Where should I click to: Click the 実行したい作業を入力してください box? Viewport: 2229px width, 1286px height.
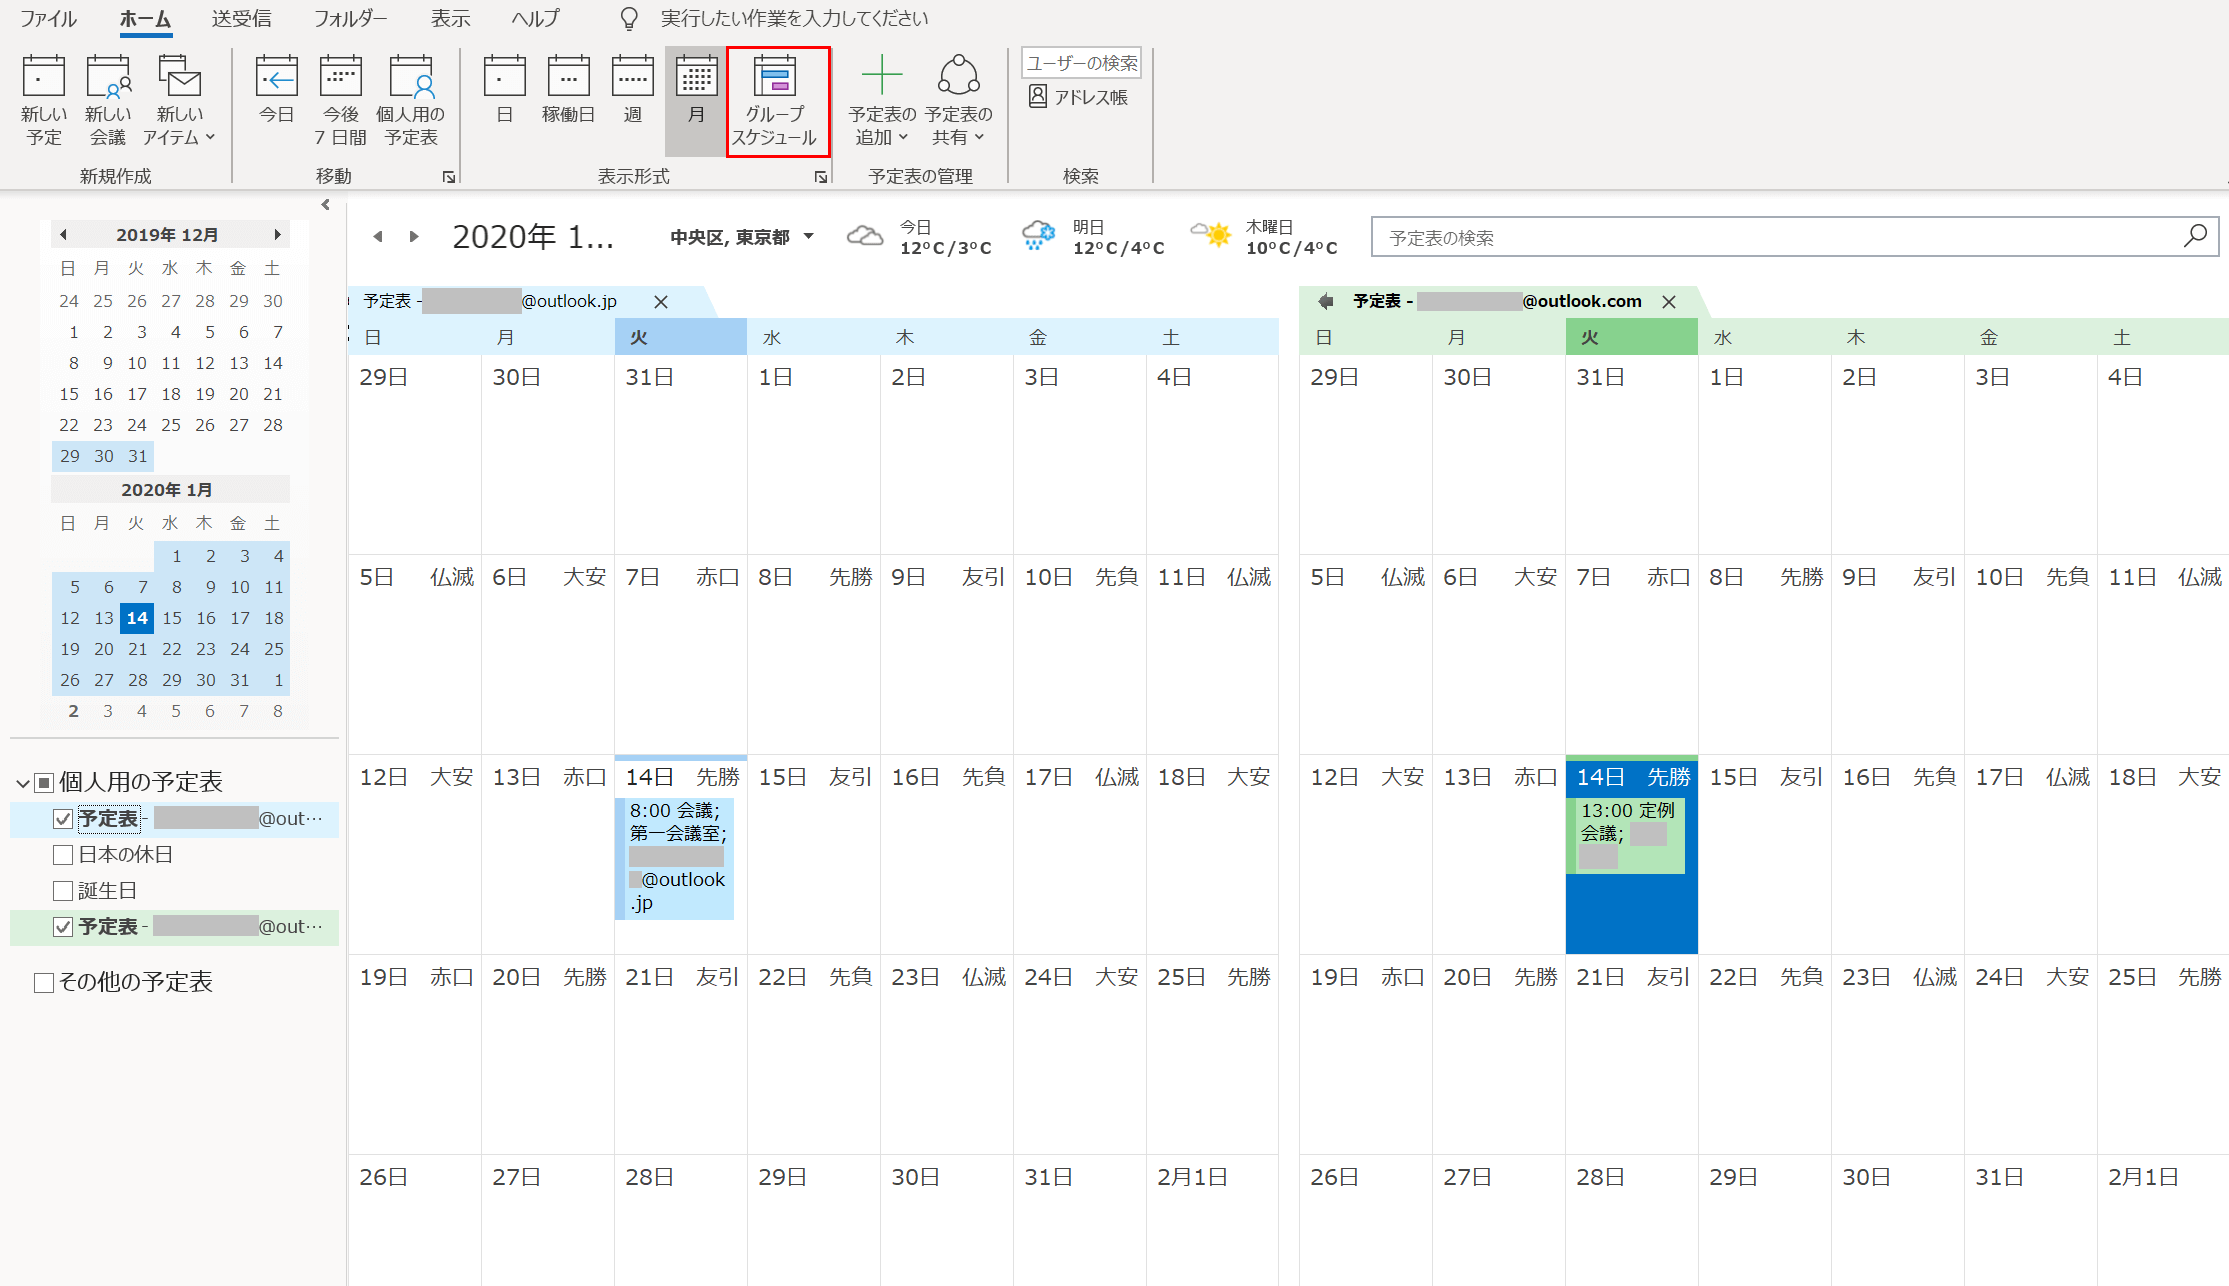point(794,18)
